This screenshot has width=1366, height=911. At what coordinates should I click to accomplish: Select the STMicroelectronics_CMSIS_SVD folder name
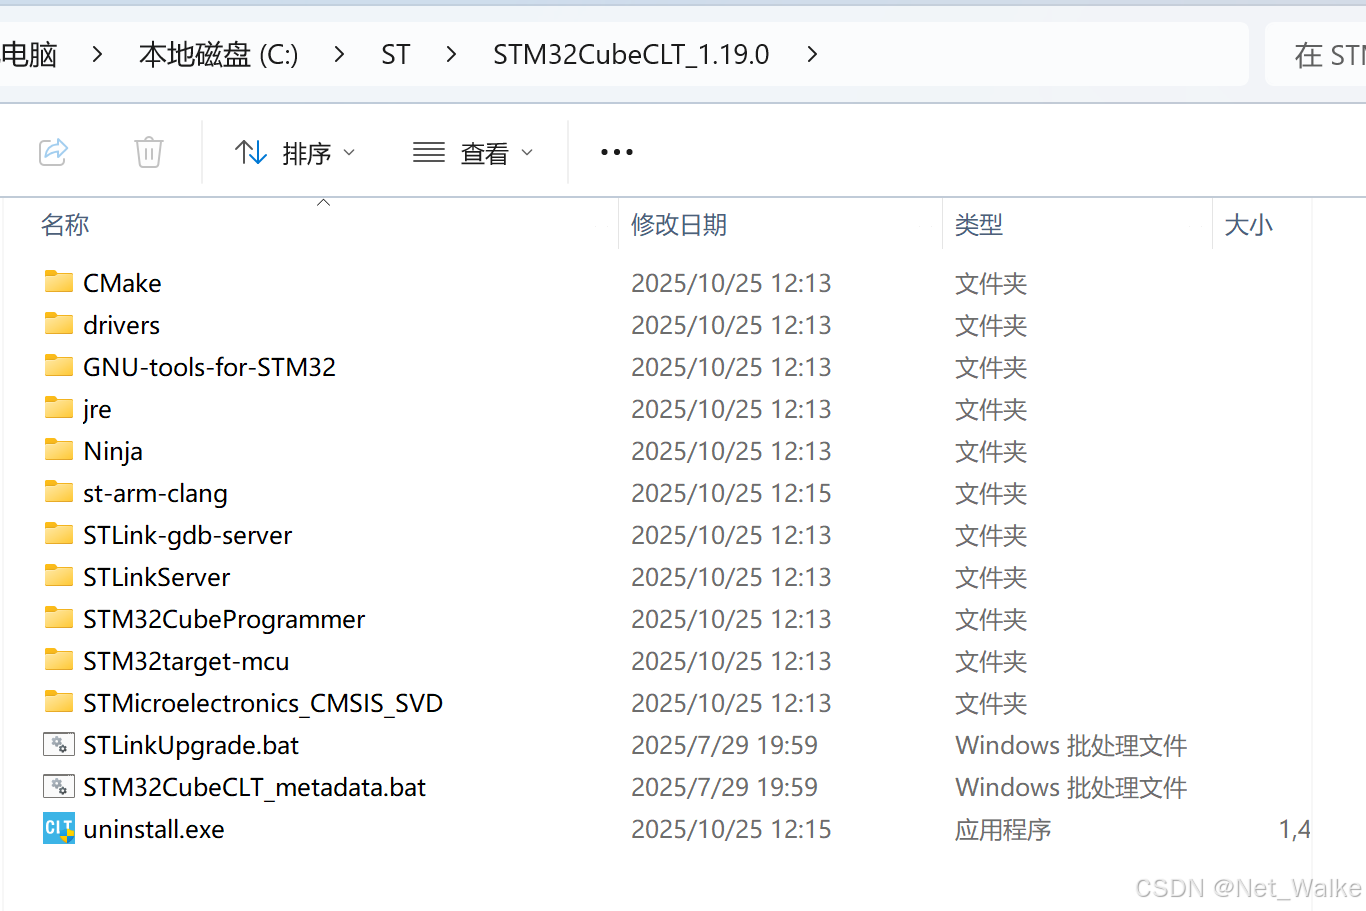(x=263, y=703)
